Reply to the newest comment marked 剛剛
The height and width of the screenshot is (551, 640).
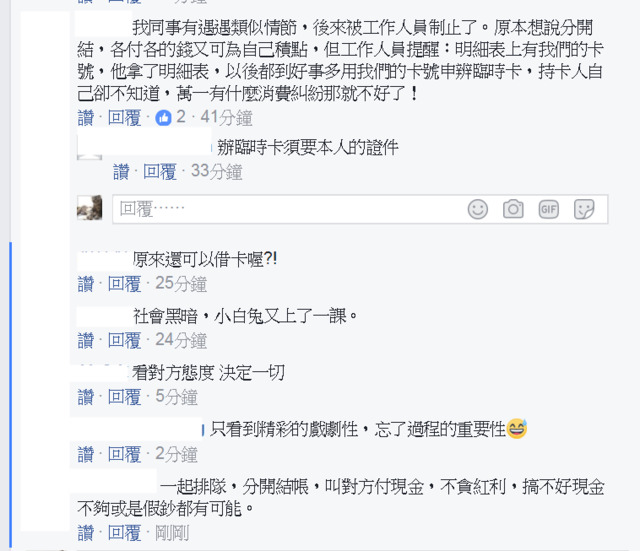[124, 533]
